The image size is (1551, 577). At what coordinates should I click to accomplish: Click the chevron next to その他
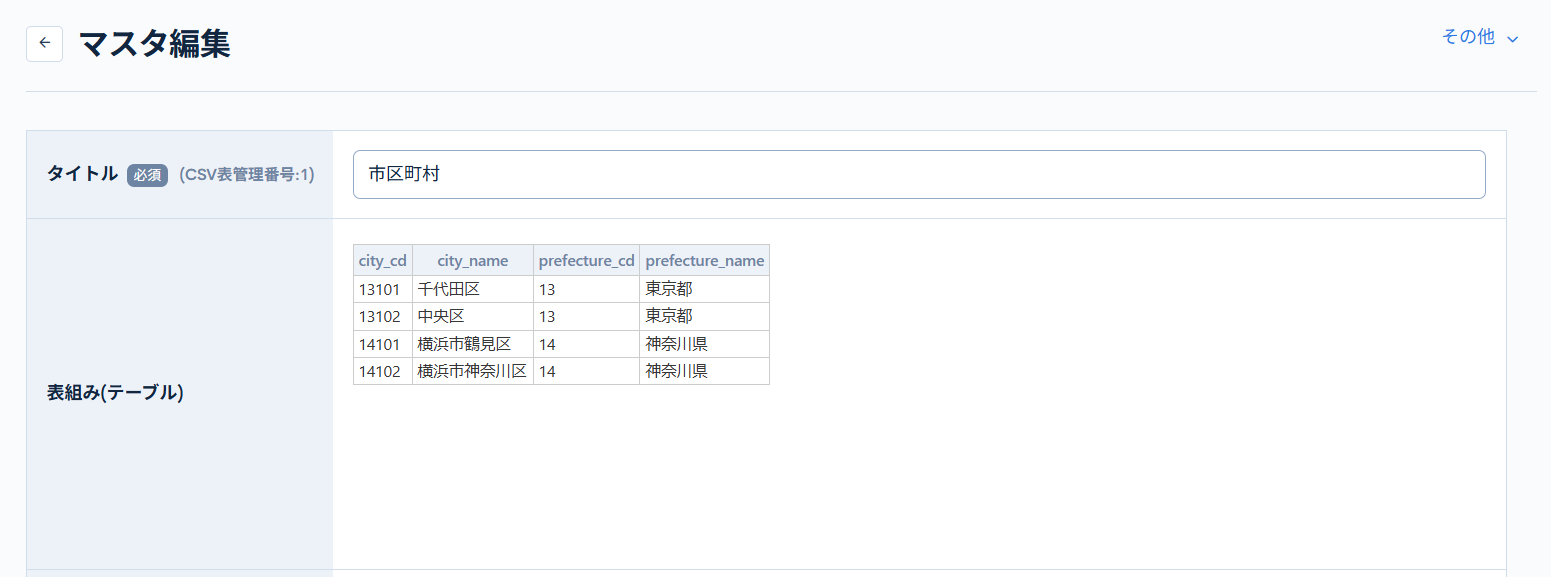(x=1512, y=38)
